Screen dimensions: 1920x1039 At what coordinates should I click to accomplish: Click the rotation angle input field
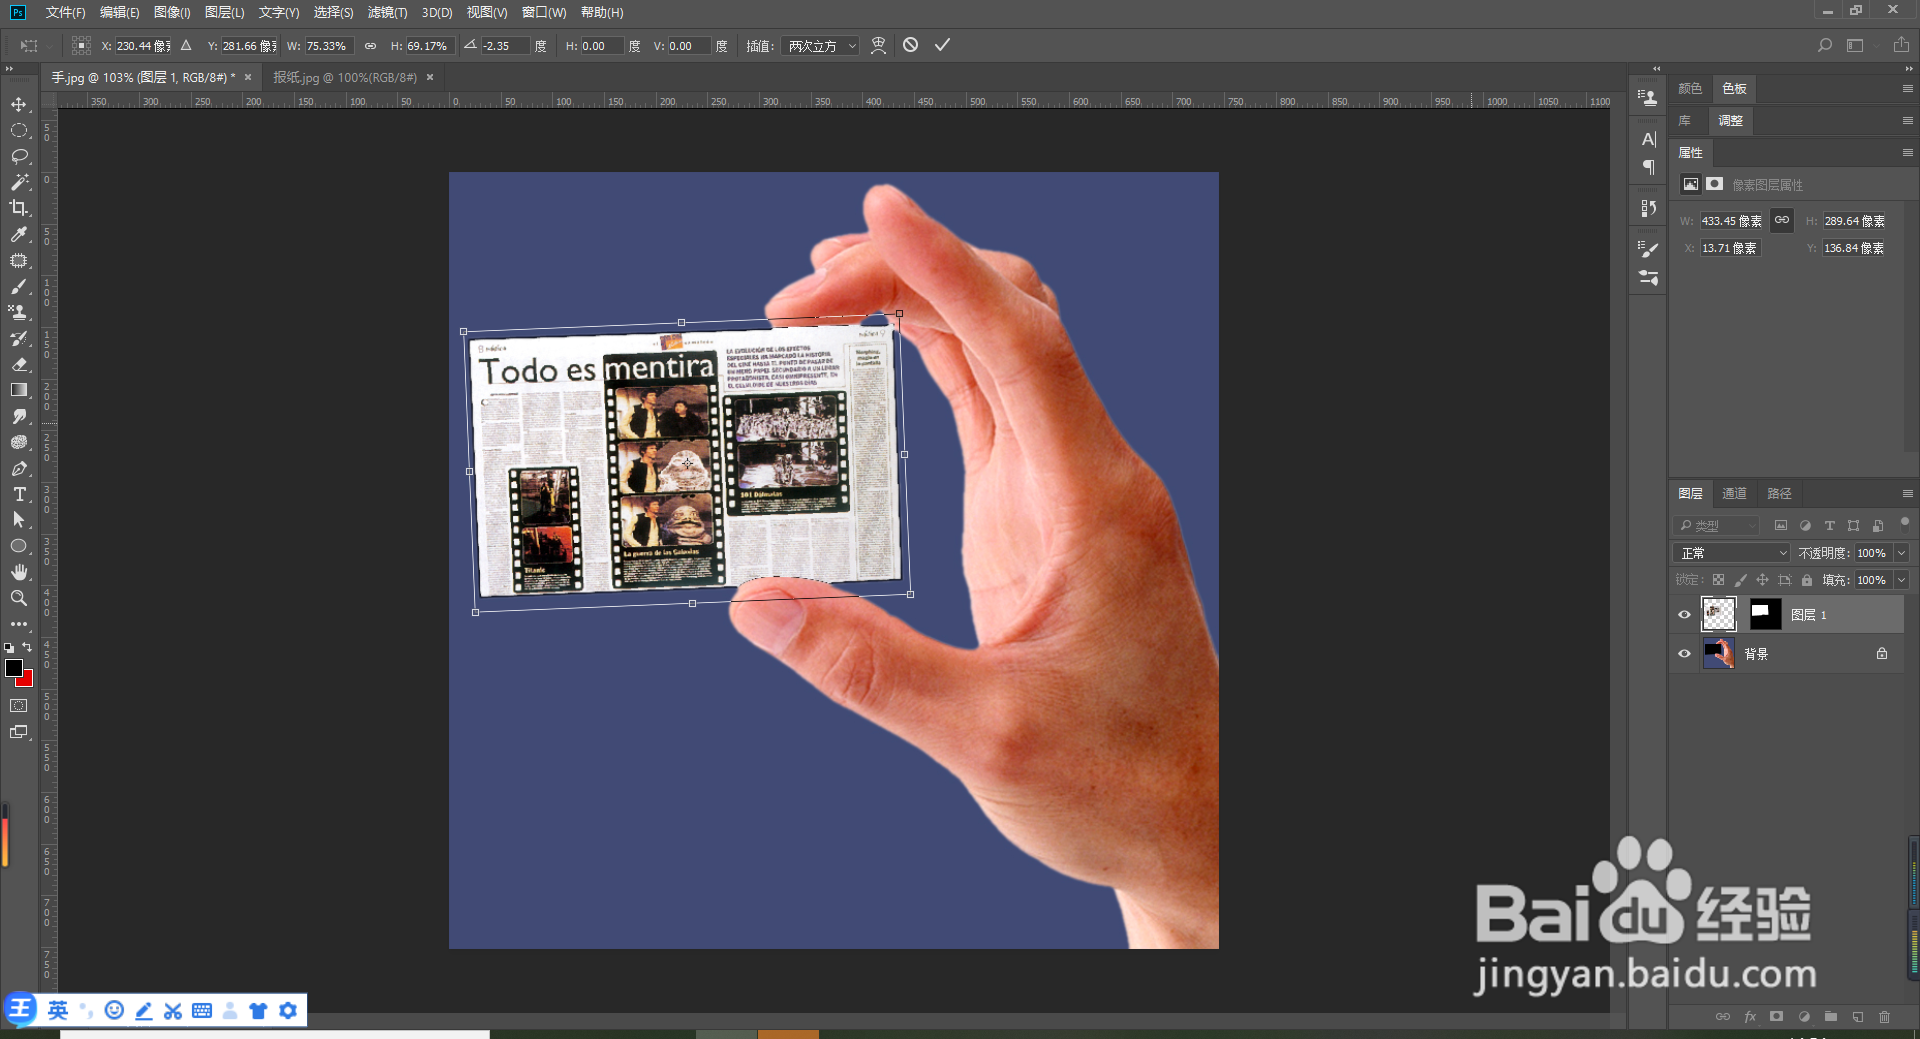[505, 46]
